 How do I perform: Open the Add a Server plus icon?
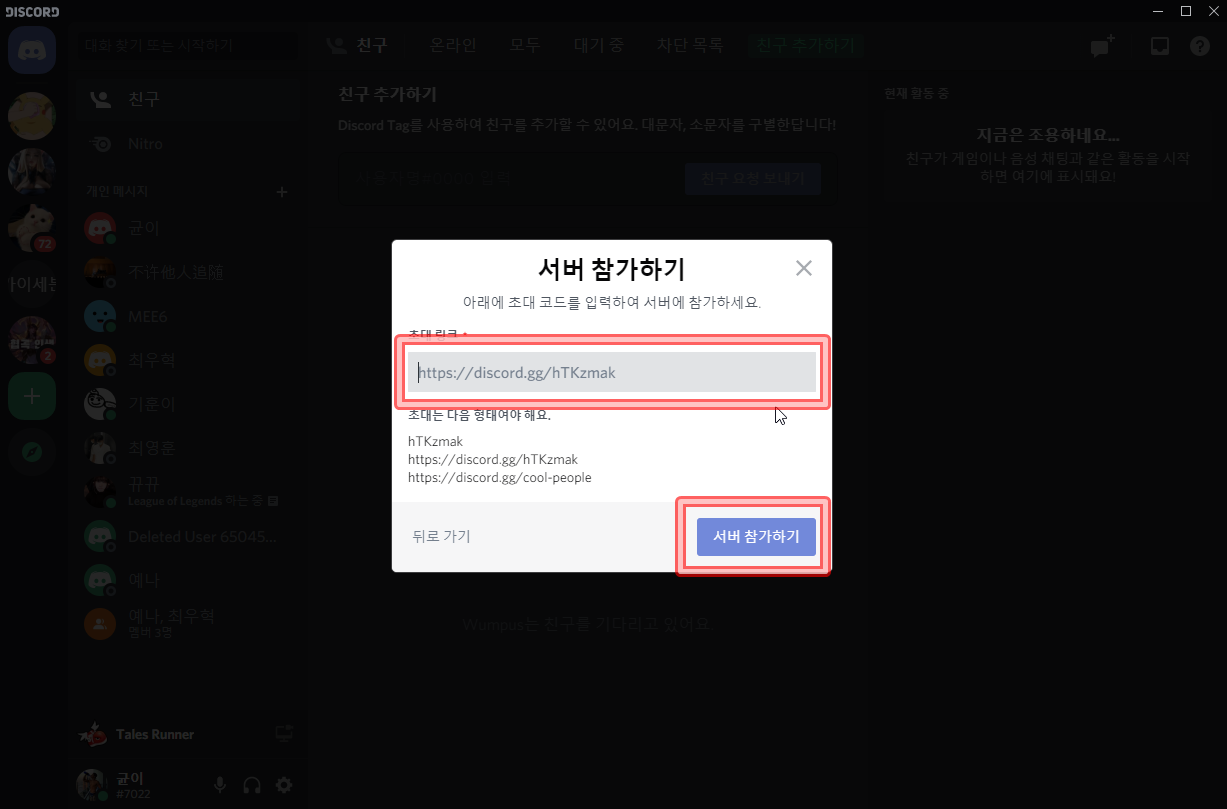pos(32,397)
